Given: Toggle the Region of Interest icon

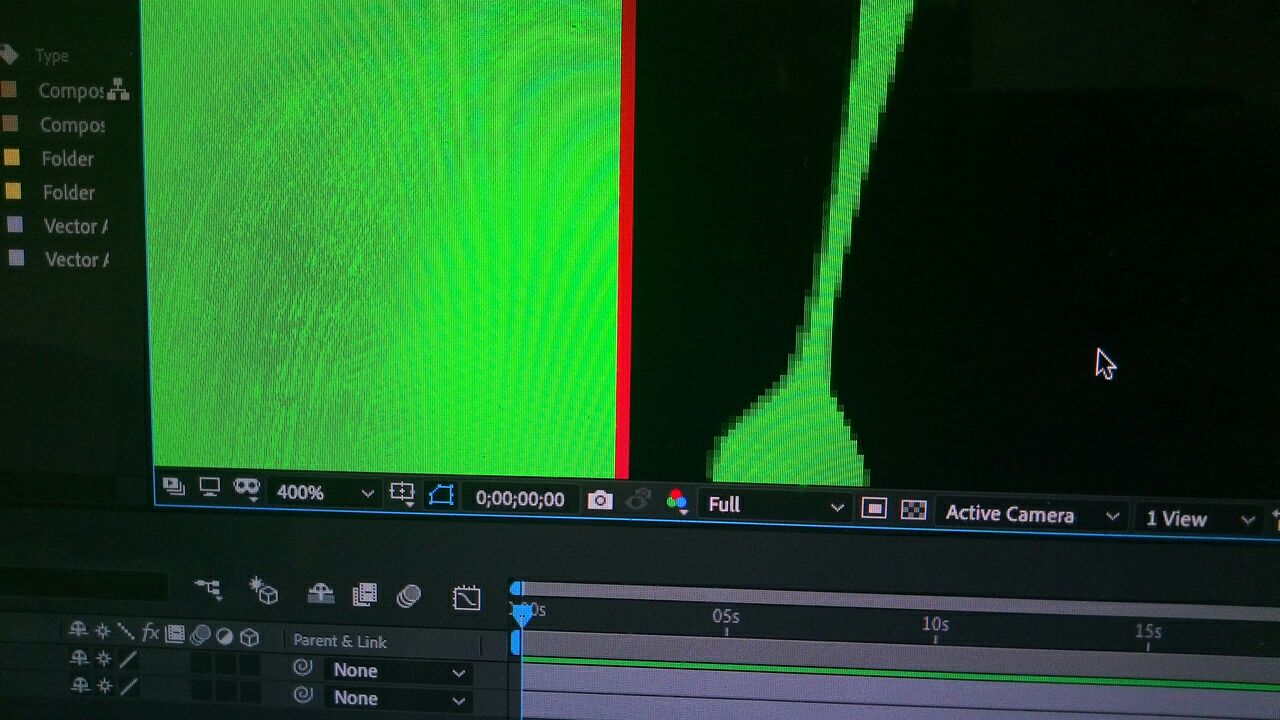Looking at the screenshot, I should point(874,508).
